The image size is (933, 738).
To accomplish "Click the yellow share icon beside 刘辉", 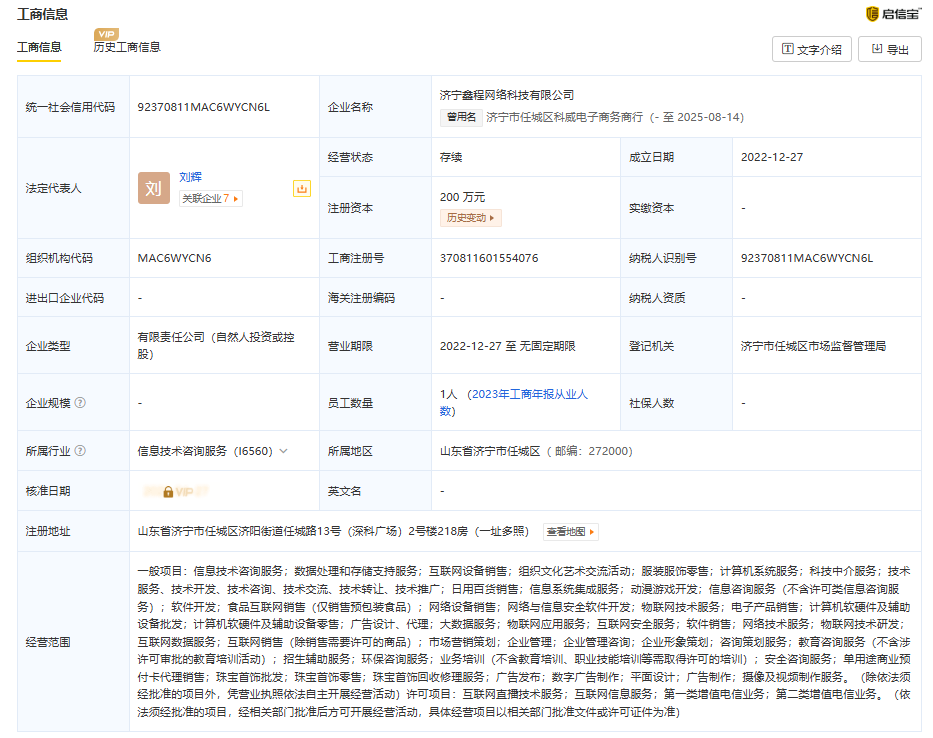I will 301,188.
